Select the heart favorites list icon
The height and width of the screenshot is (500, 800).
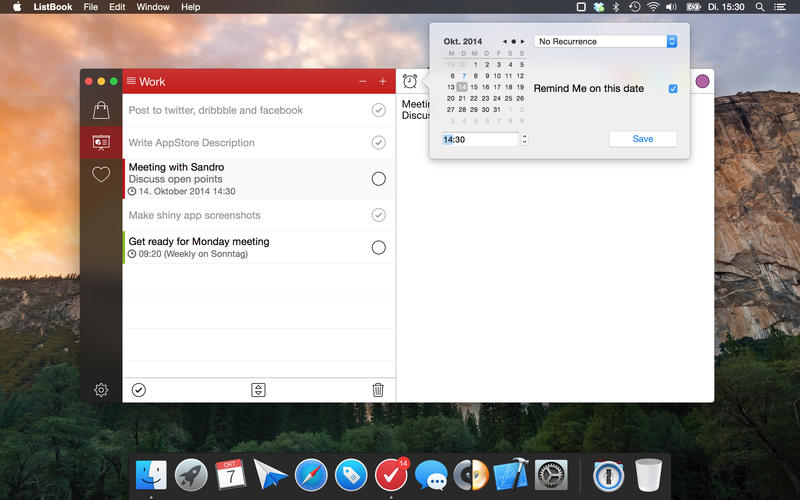click(101, 174)
